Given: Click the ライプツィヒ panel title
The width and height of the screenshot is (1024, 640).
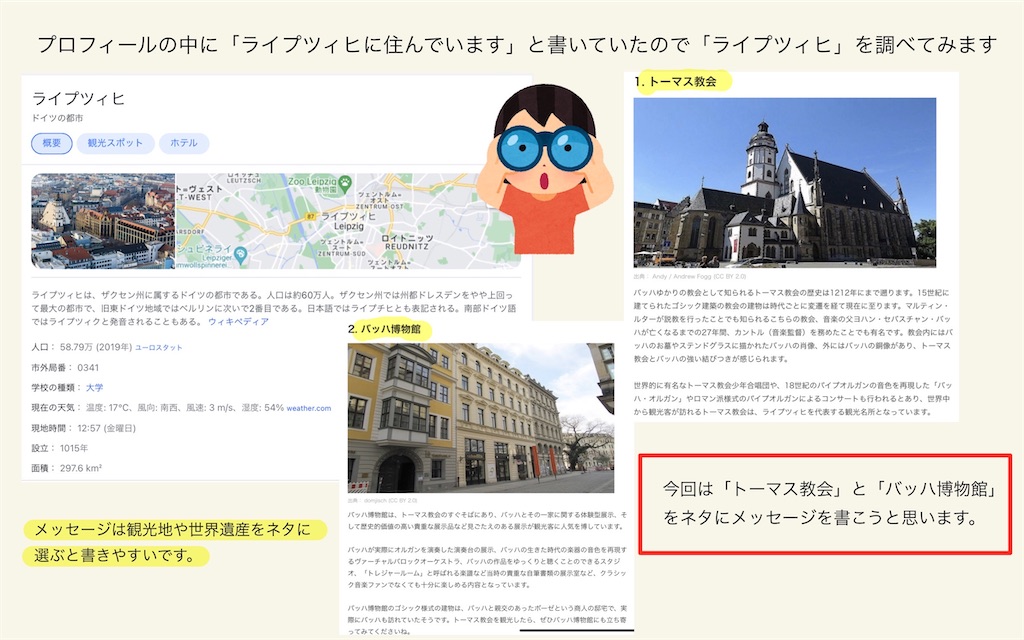Looking at the screenshot, I should pyautogui.click(x=78, y=99).
